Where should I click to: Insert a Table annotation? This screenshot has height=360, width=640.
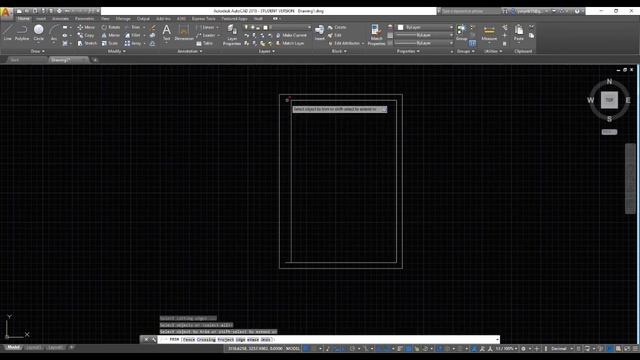[x=205, y=43]
